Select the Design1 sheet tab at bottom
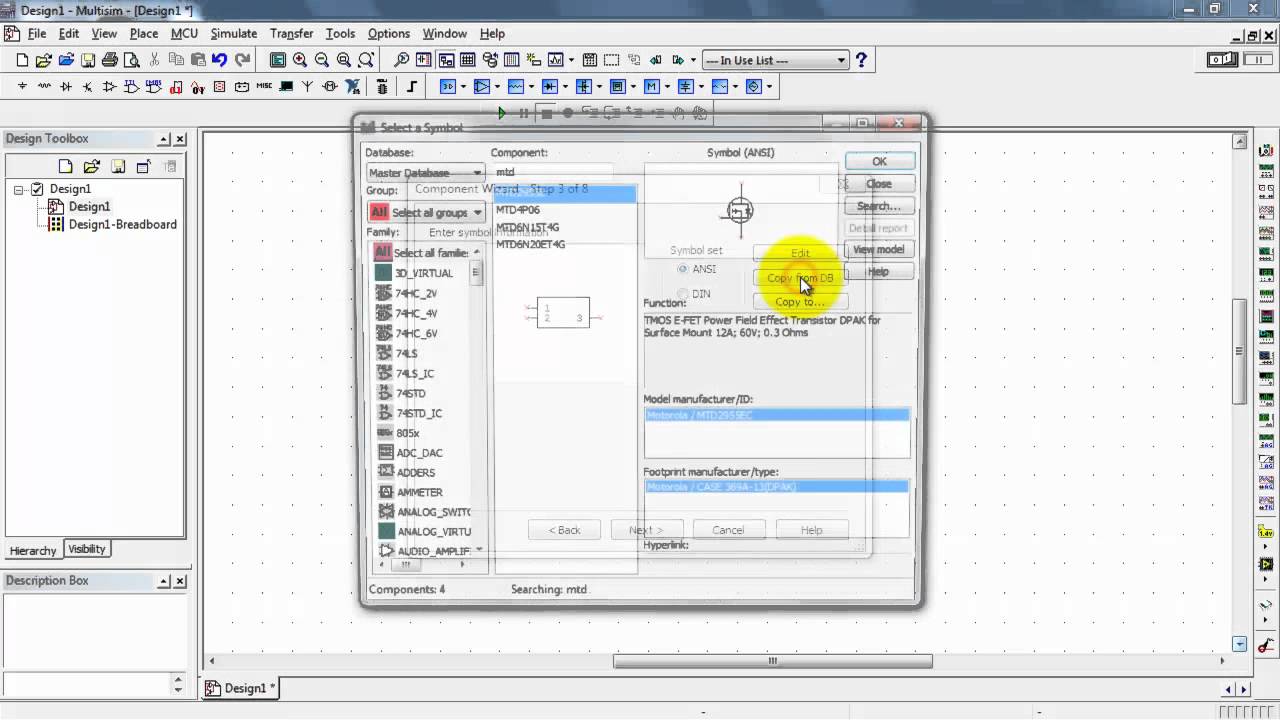The width and height of the screenshot is (1280, 720). (240, 688)
